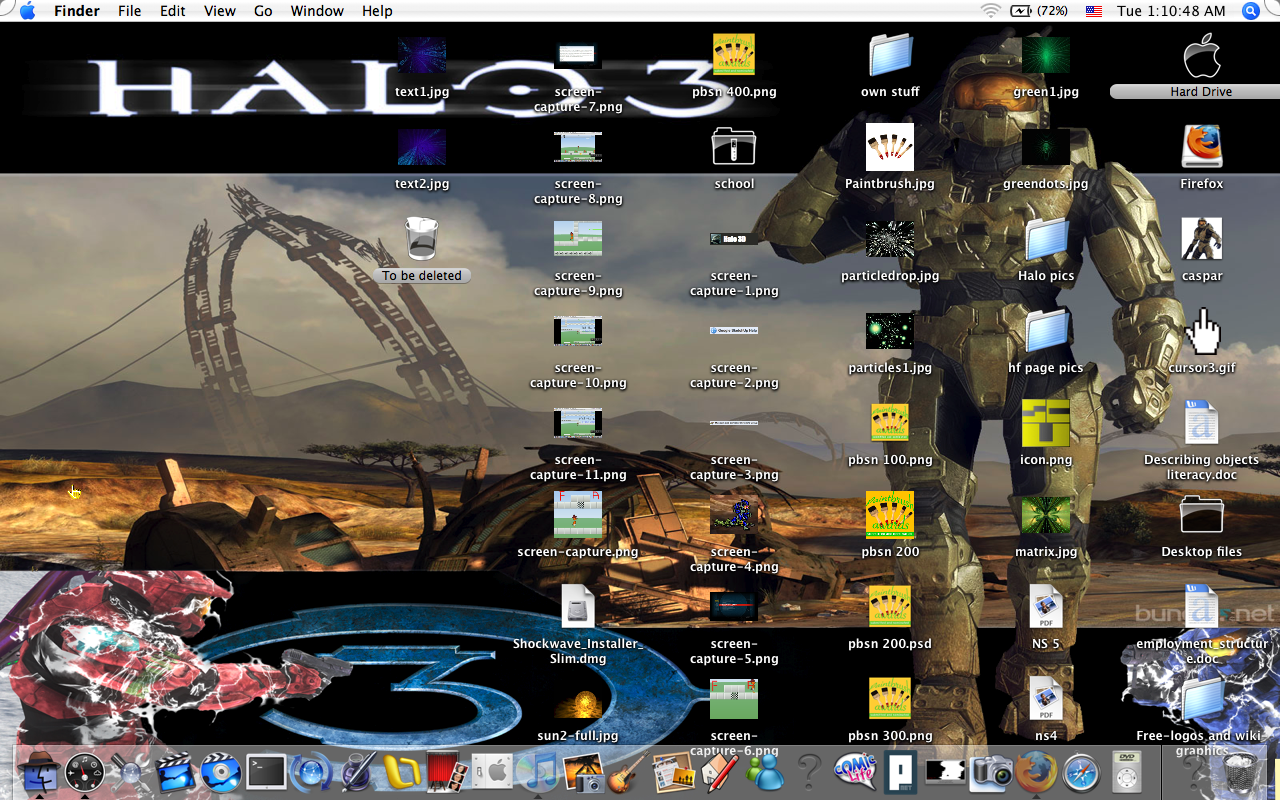This screenshot has width=1280, height=800.
Task: Open the View menu
Action: pyautogui.click(x=219, y=11)
